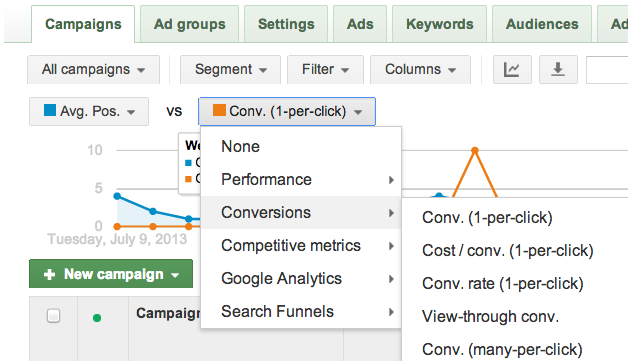Open the Filter dropdown
Viewport: 628px width, 361px height.
pos(325,70)
